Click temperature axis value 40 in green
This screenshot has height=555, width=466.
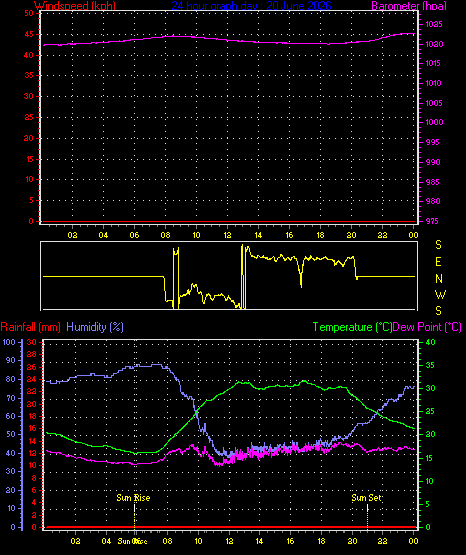pos(430,342)
